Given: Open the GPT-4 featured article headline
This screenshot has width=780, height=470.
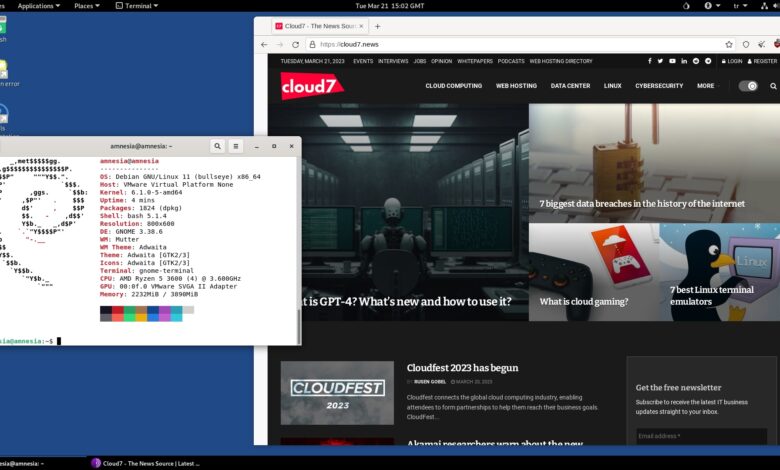Looking at the screenshot, I should [x=408, y=301].
